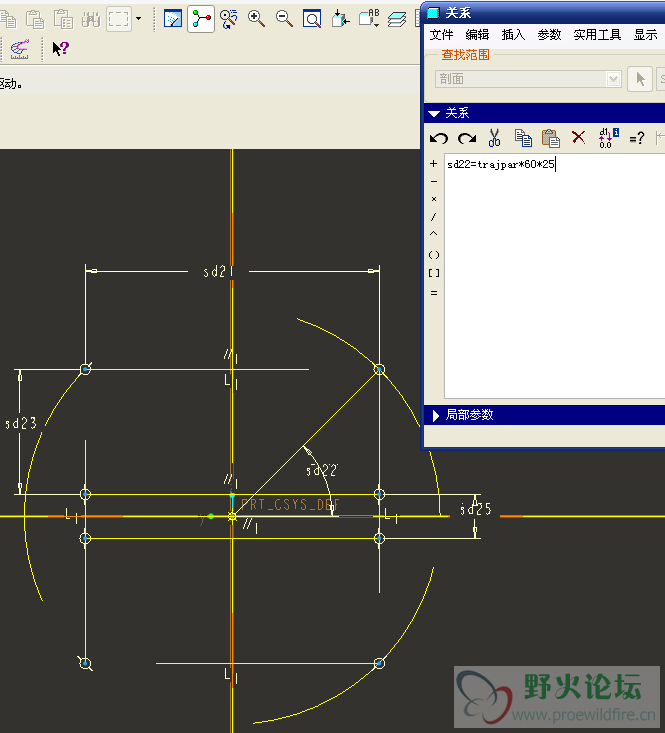This screenshot has height=733, width=665.
Task: Insert caret exponent operator
Action: [x=434, y=234]
